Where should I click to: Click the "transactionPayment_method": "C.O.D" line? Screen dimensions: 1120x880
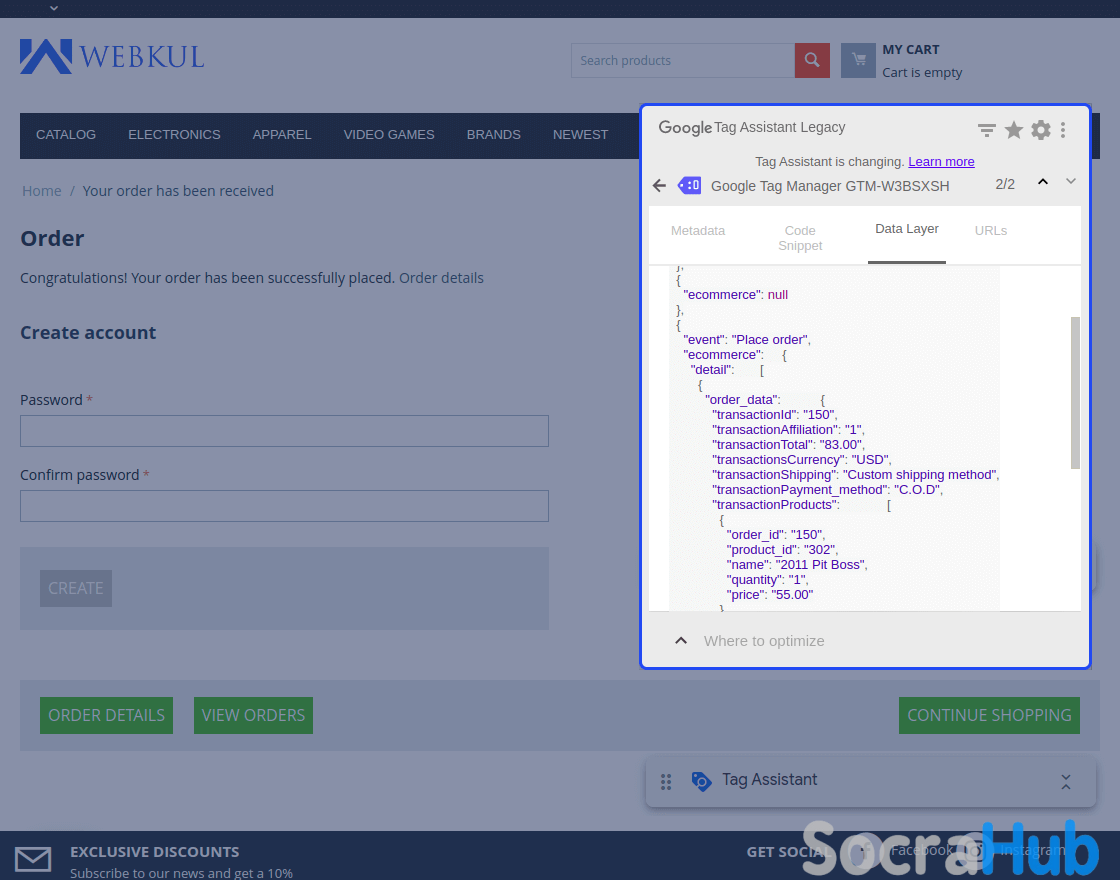(x=827, y=490)
